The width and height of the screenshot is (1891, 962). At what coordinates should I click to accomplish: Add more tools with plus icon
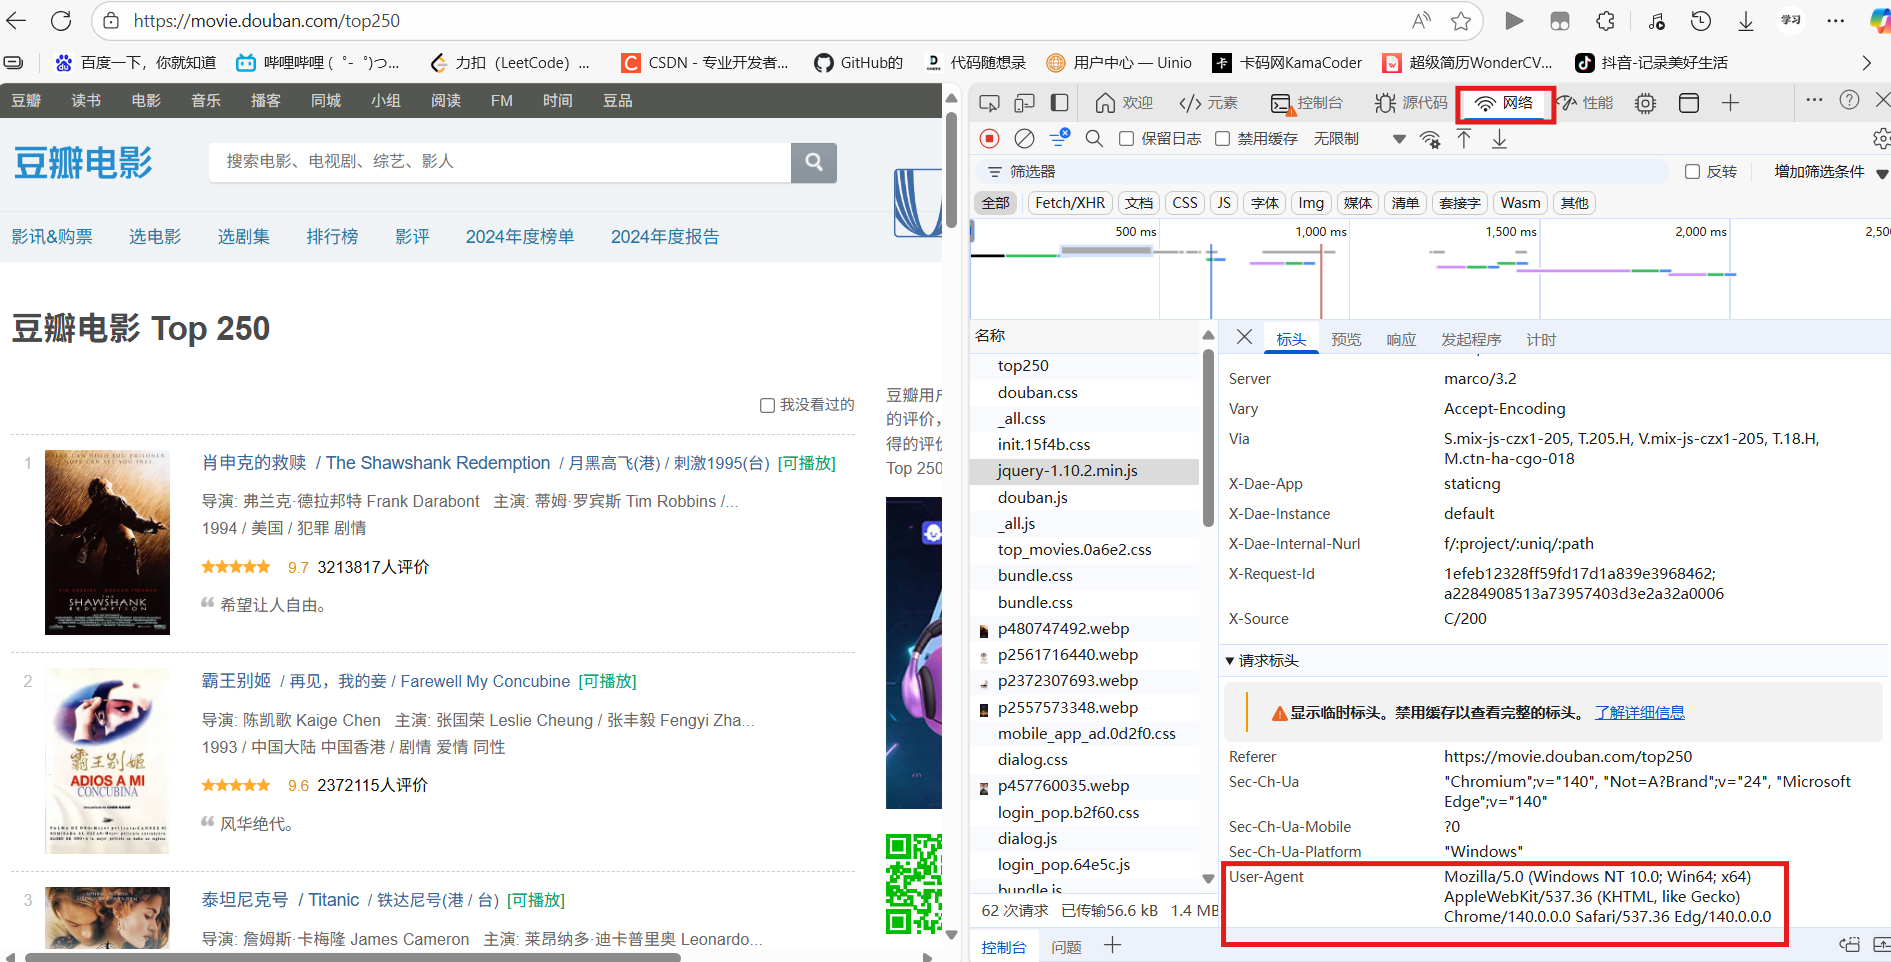1730,103
